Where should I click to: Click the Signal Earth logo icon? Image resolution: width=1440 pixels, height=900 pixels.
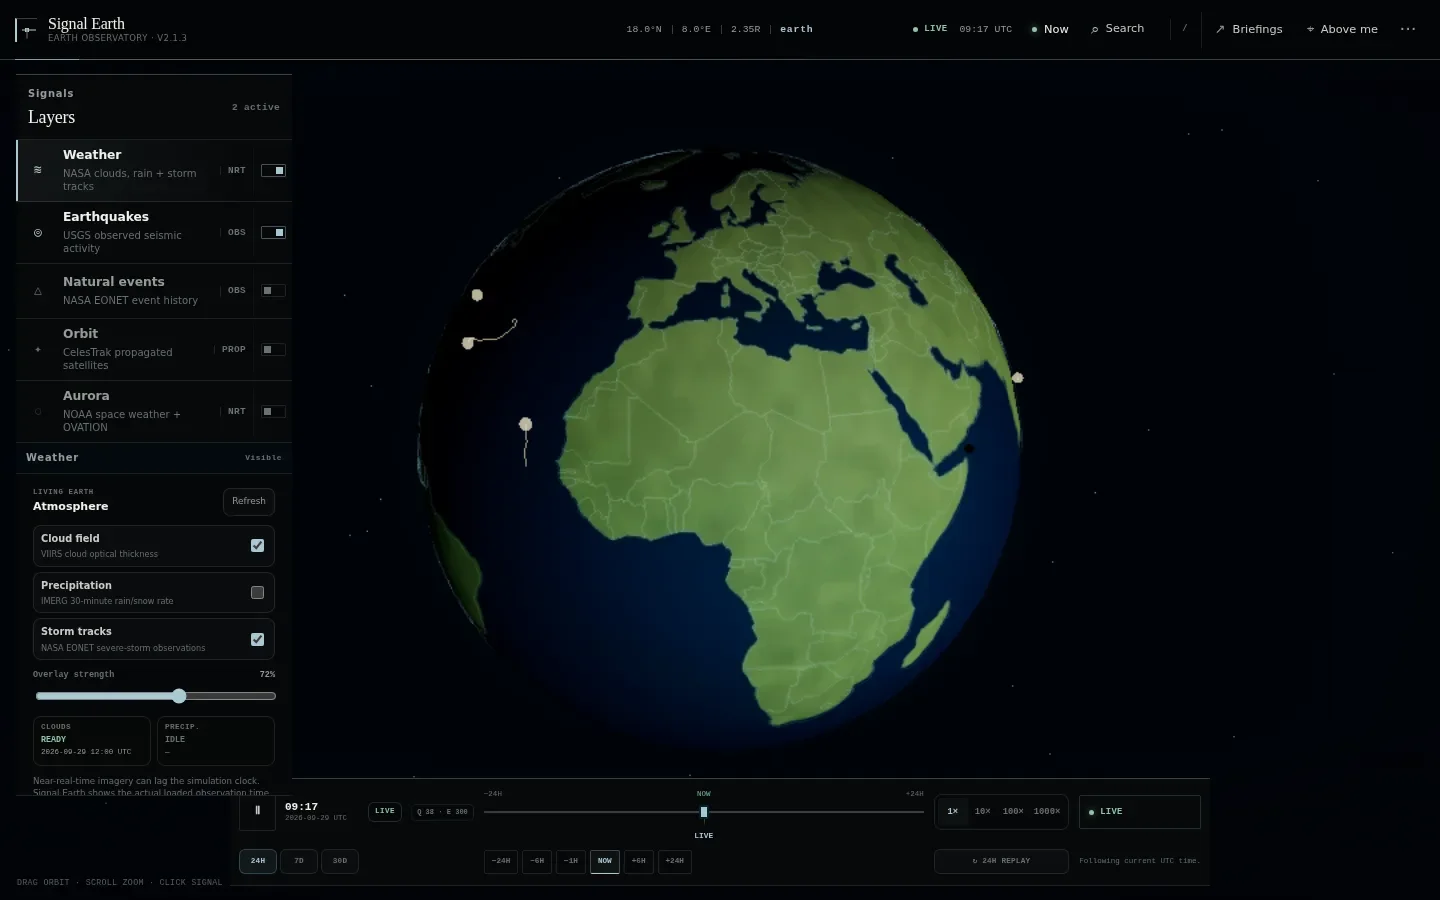click(27, 30)
